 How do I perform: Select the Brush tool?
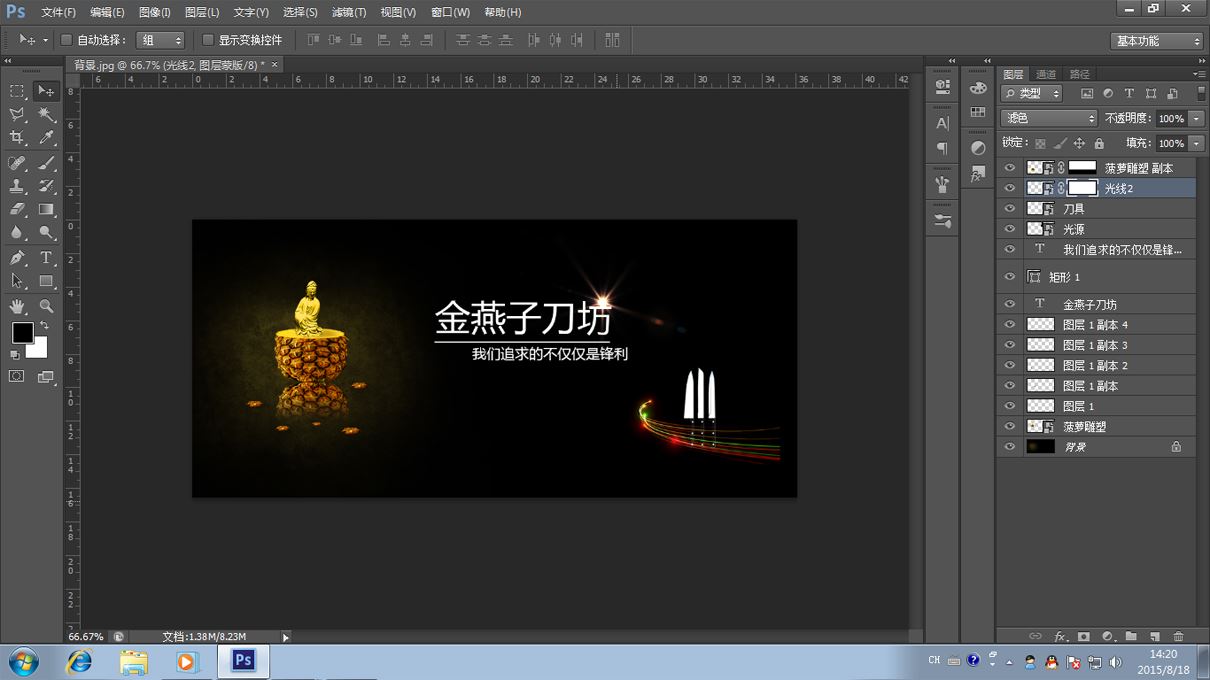coord(46,163)
